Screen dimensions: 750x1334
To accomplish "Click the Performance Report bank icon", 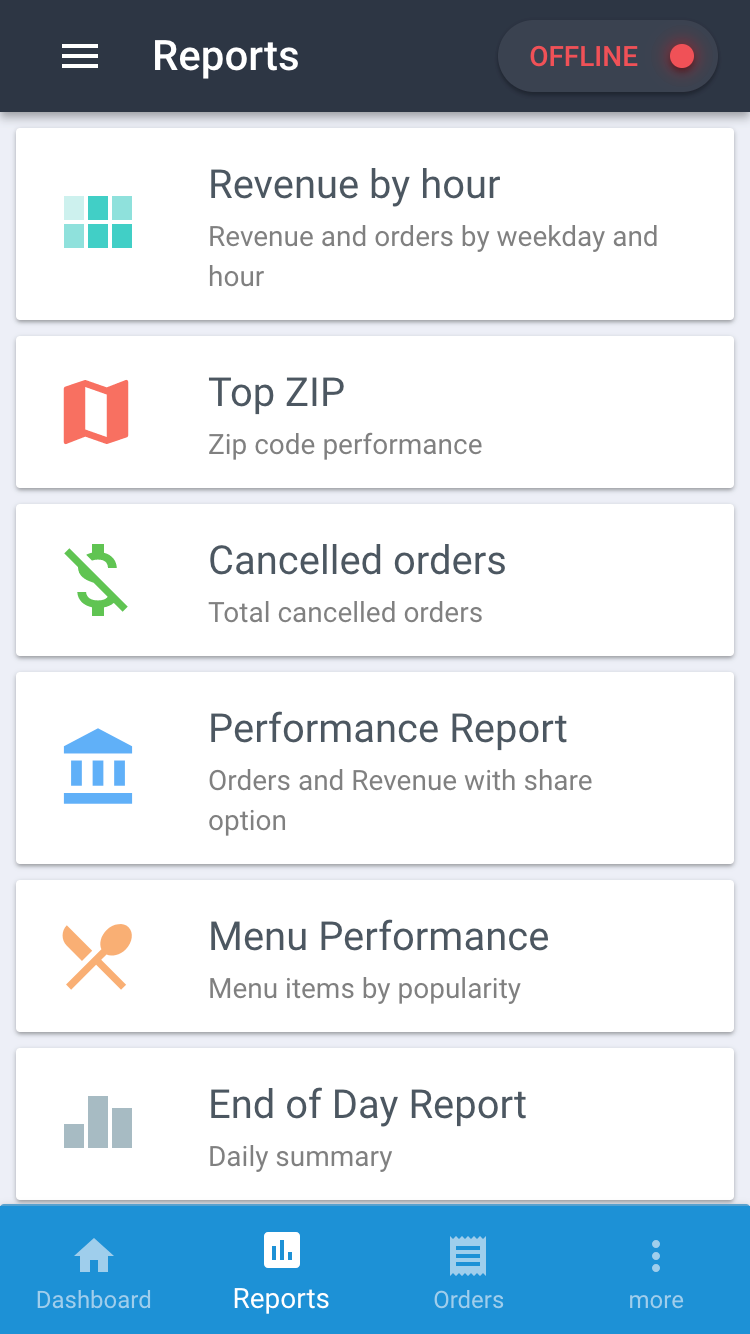I will [98, 767].
